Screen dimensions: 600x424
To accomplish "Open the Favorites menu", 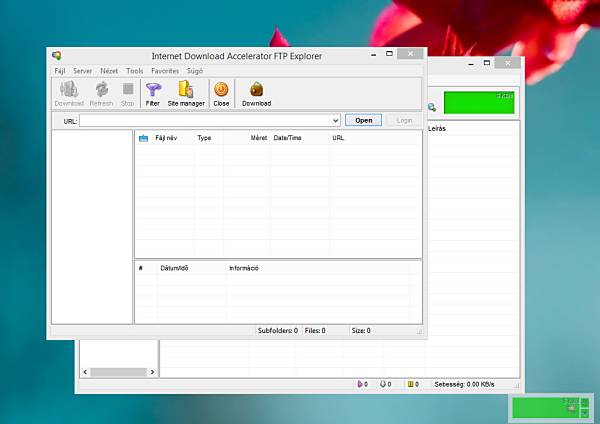I will click(x=165, y=71).
